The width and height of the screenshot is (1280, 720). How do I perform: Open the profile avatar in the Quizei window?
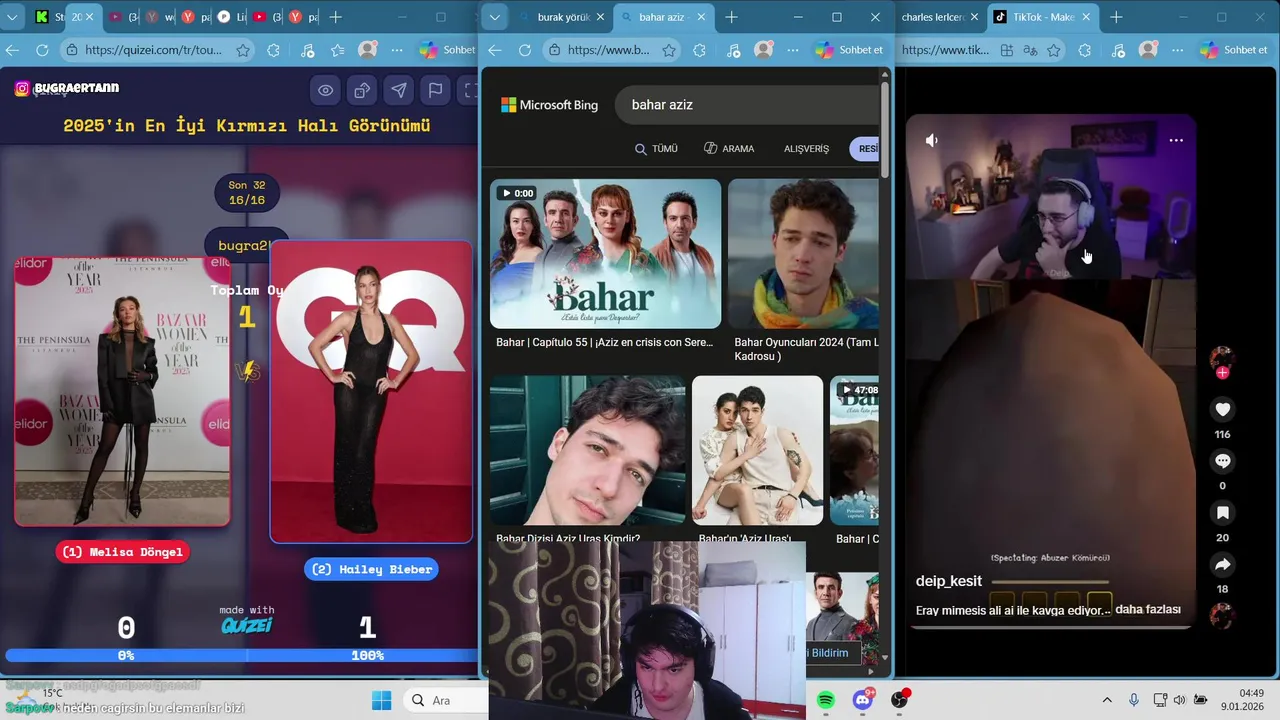368,50
